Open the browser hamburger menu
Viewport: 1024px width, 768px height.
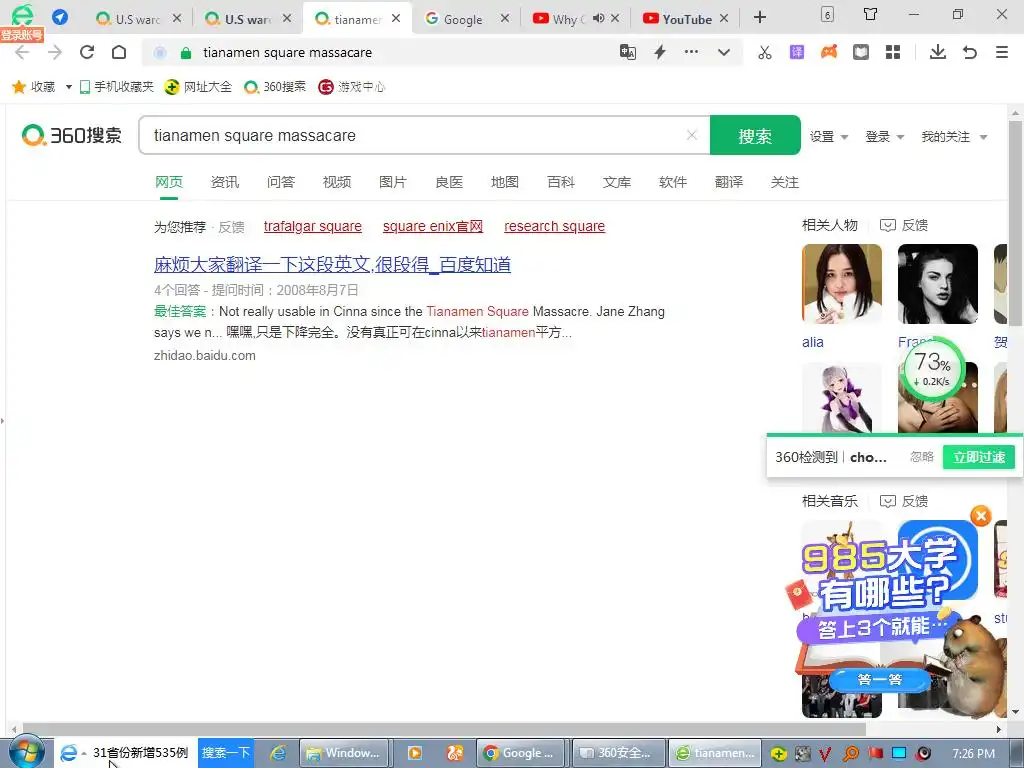[x=1002, y=52]
